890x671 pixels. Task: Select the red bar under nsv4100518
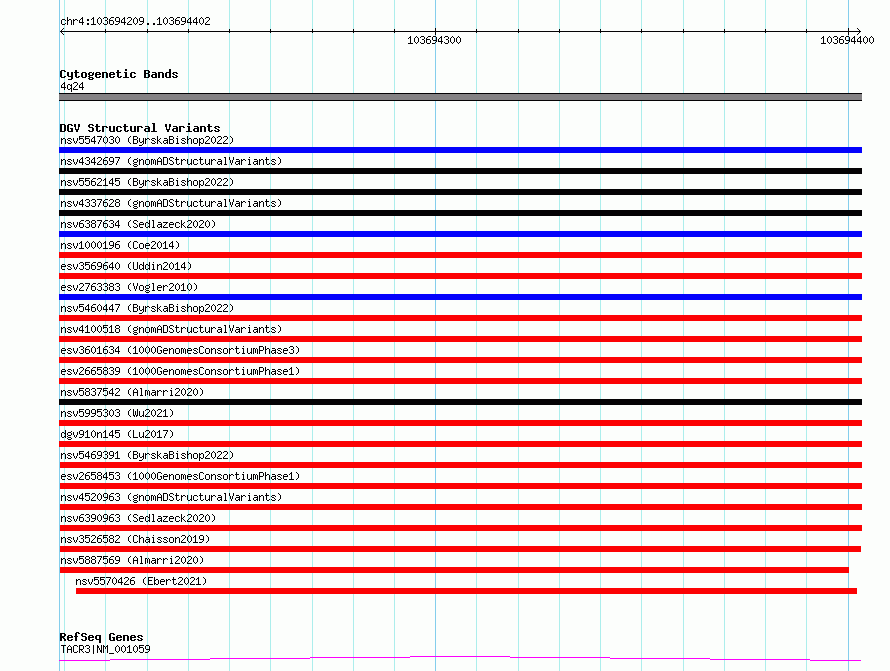[x=460, y=339]
